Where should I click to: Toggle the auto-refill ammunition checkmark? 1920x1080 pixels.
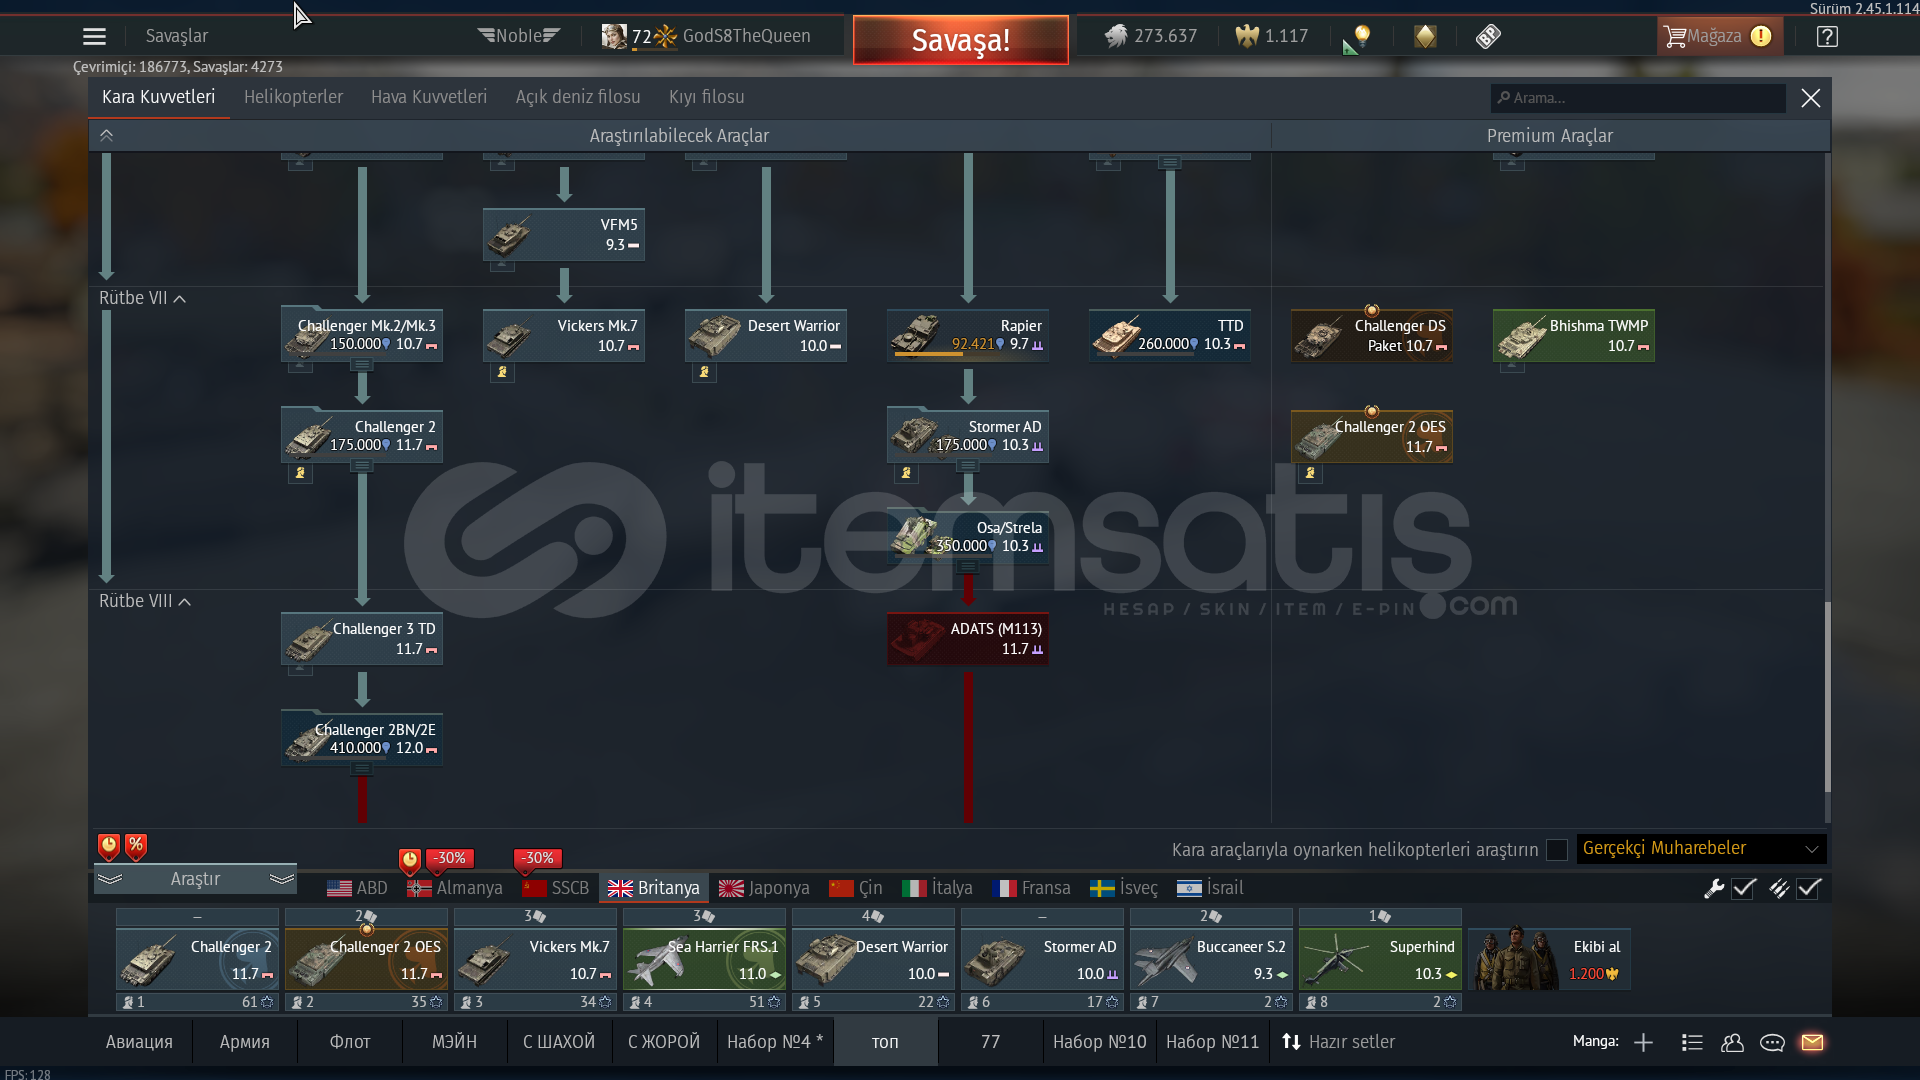click(x=1809, y=888)
